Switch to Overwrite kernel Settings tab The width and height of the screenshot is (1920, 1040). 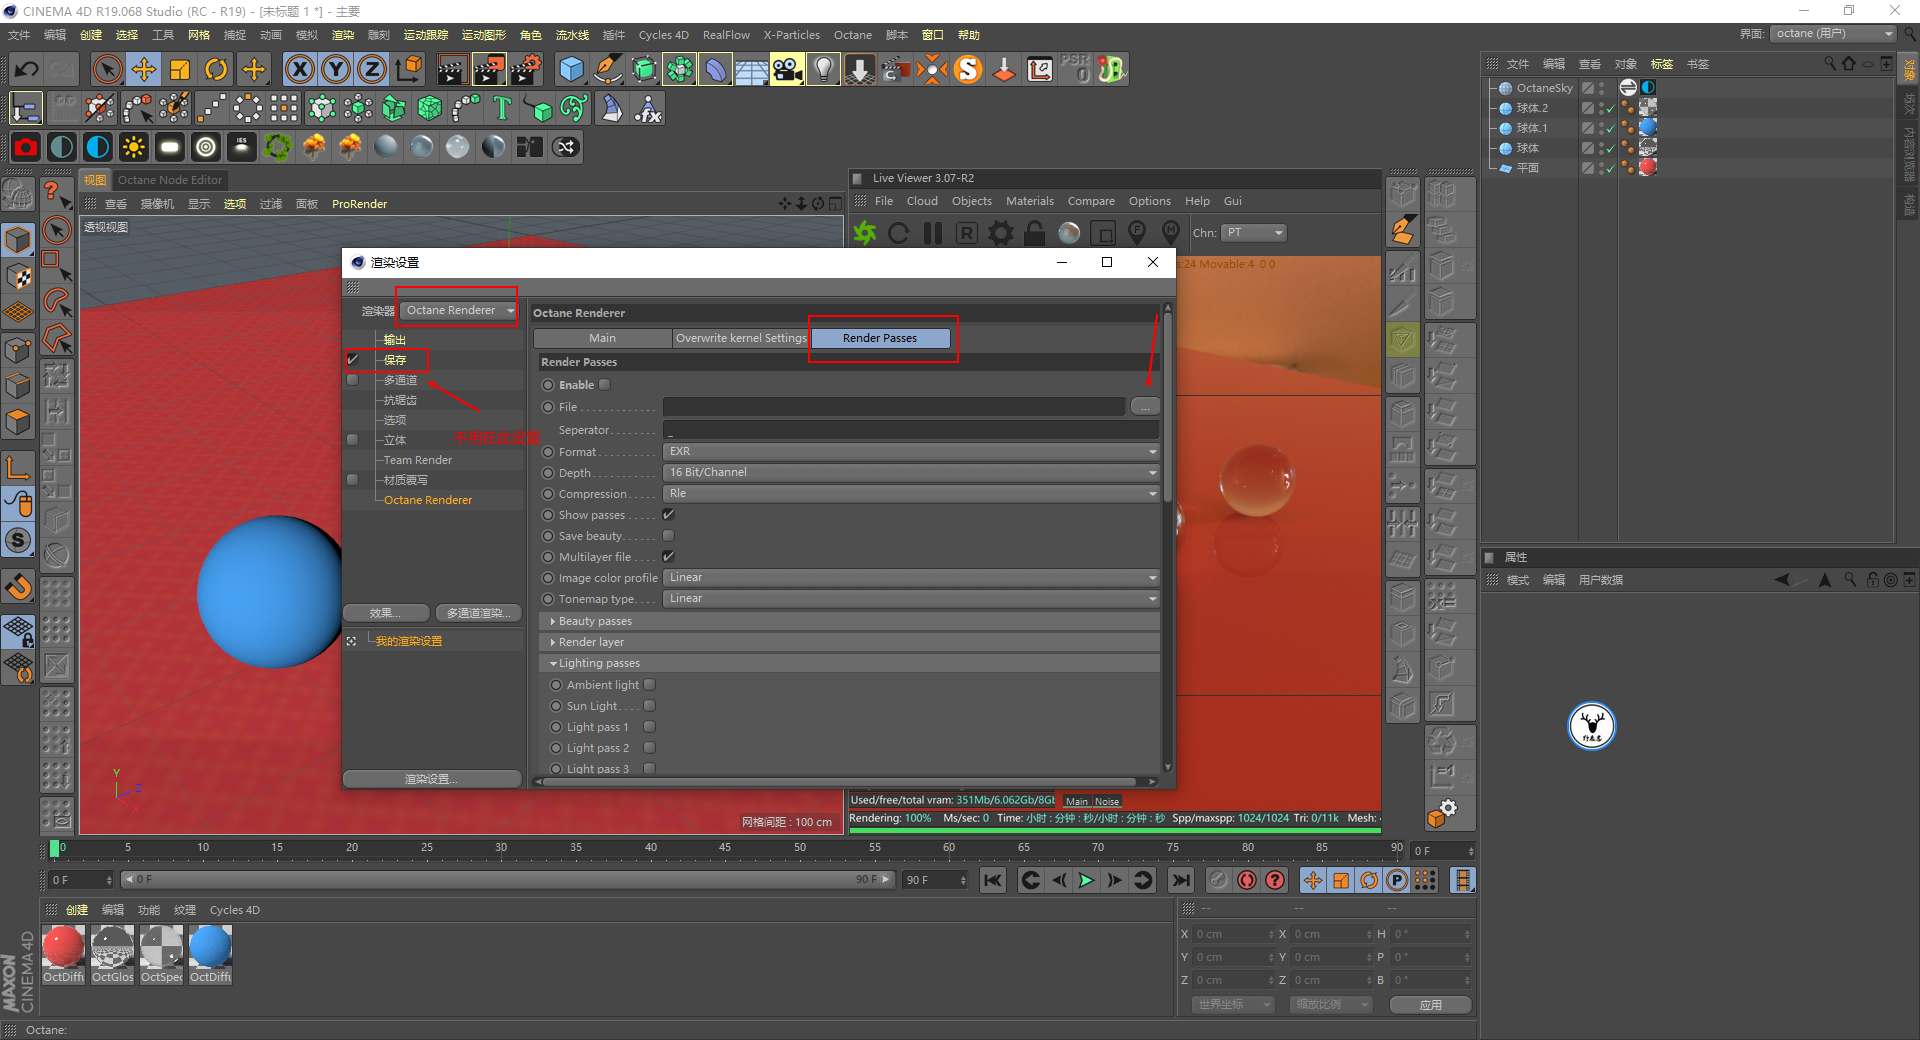click(741, 338)
